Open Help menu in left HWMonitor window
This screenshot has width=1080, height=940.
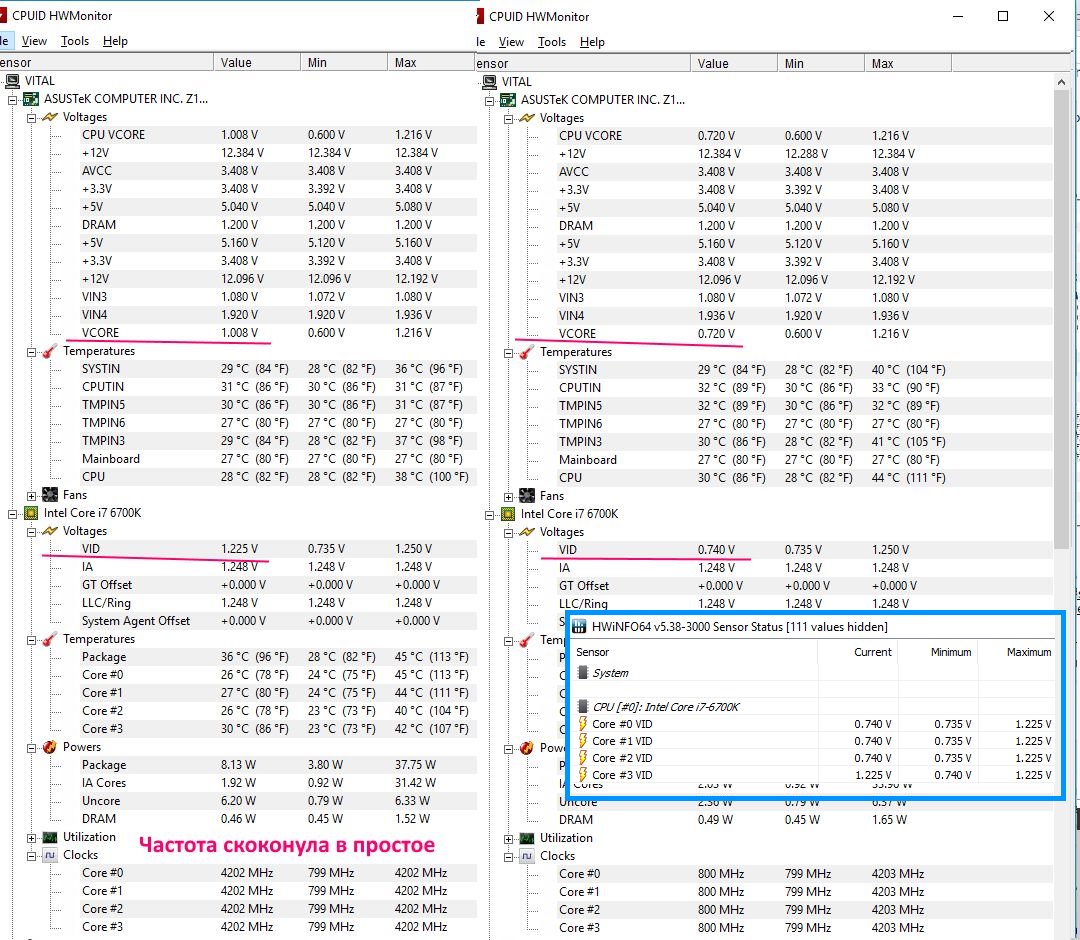point(115,41)
